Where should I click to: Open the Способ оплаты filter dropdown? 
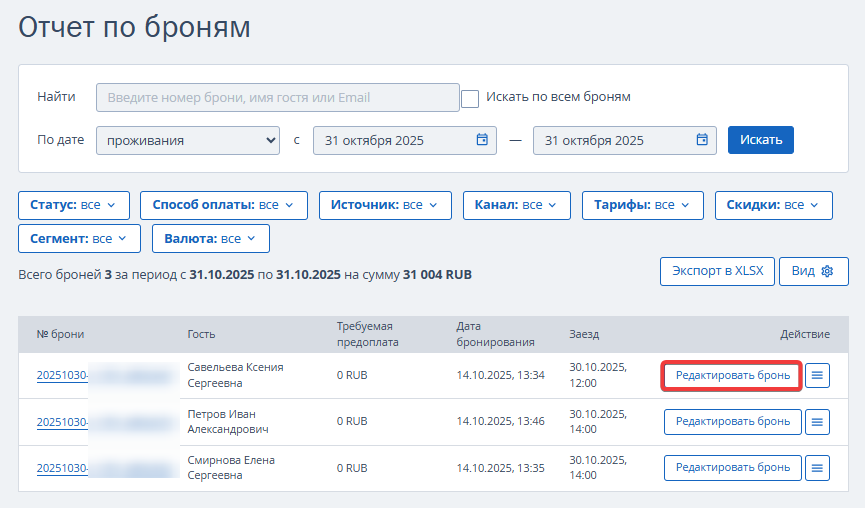pos(223,205)
